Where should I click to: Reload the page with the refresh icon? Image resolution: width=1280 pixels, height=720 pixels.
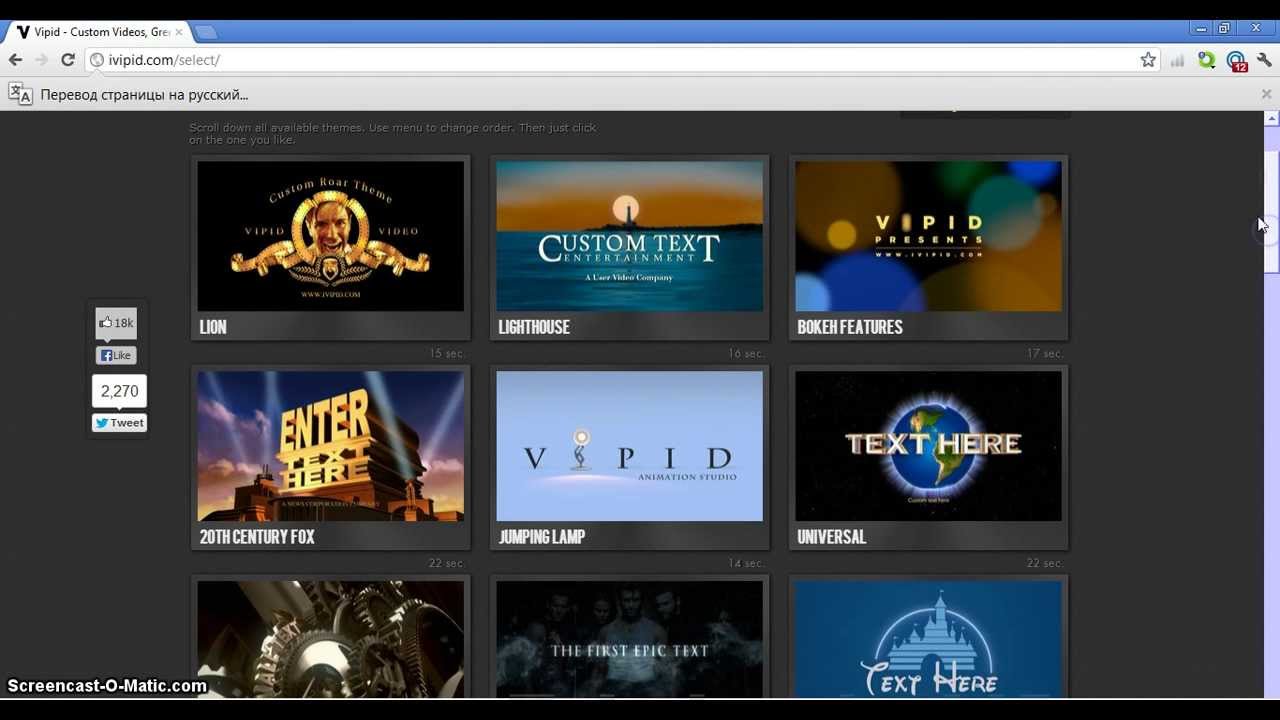pos(68,60)
